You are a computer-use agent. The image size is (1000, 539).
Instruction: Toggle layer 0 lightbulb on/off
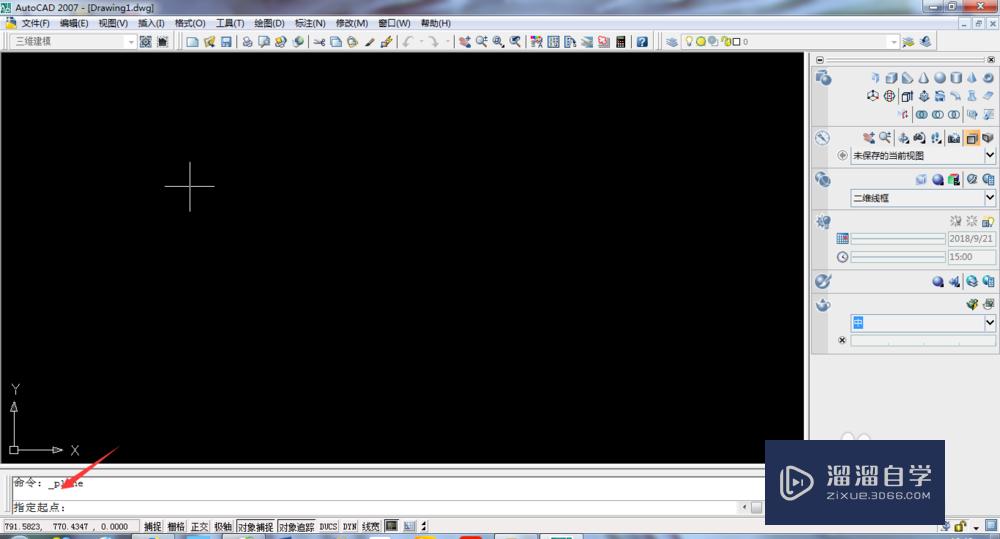689,41
